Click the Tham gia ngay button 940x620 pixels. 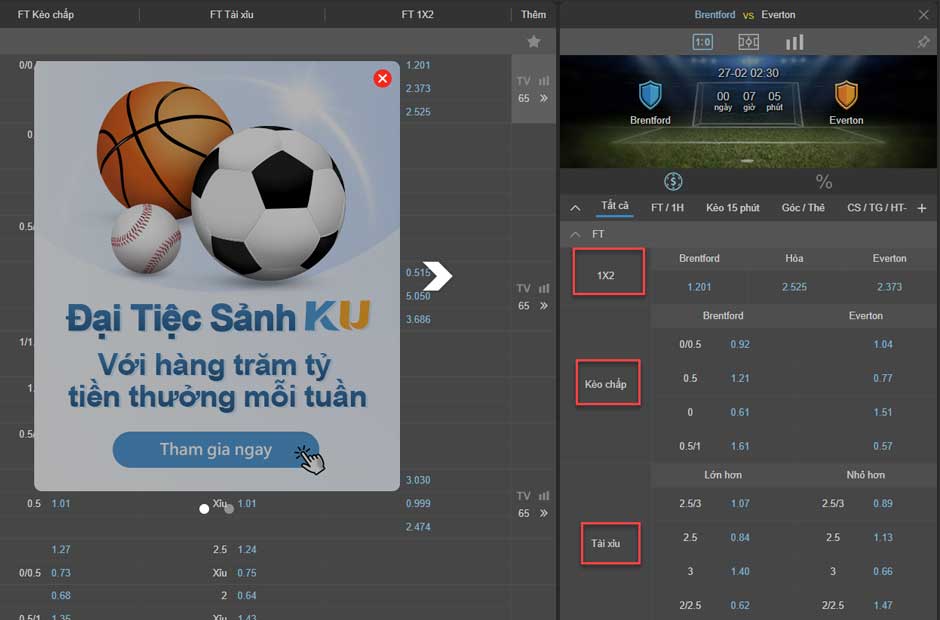click(x=216, y=449)
